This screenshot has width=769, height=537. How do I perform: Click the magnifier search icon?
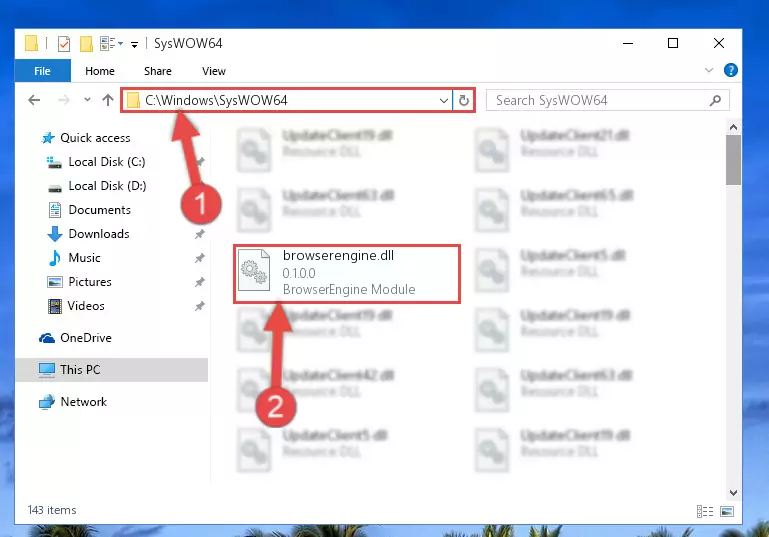pyautogui.click(x=715, y=101)
